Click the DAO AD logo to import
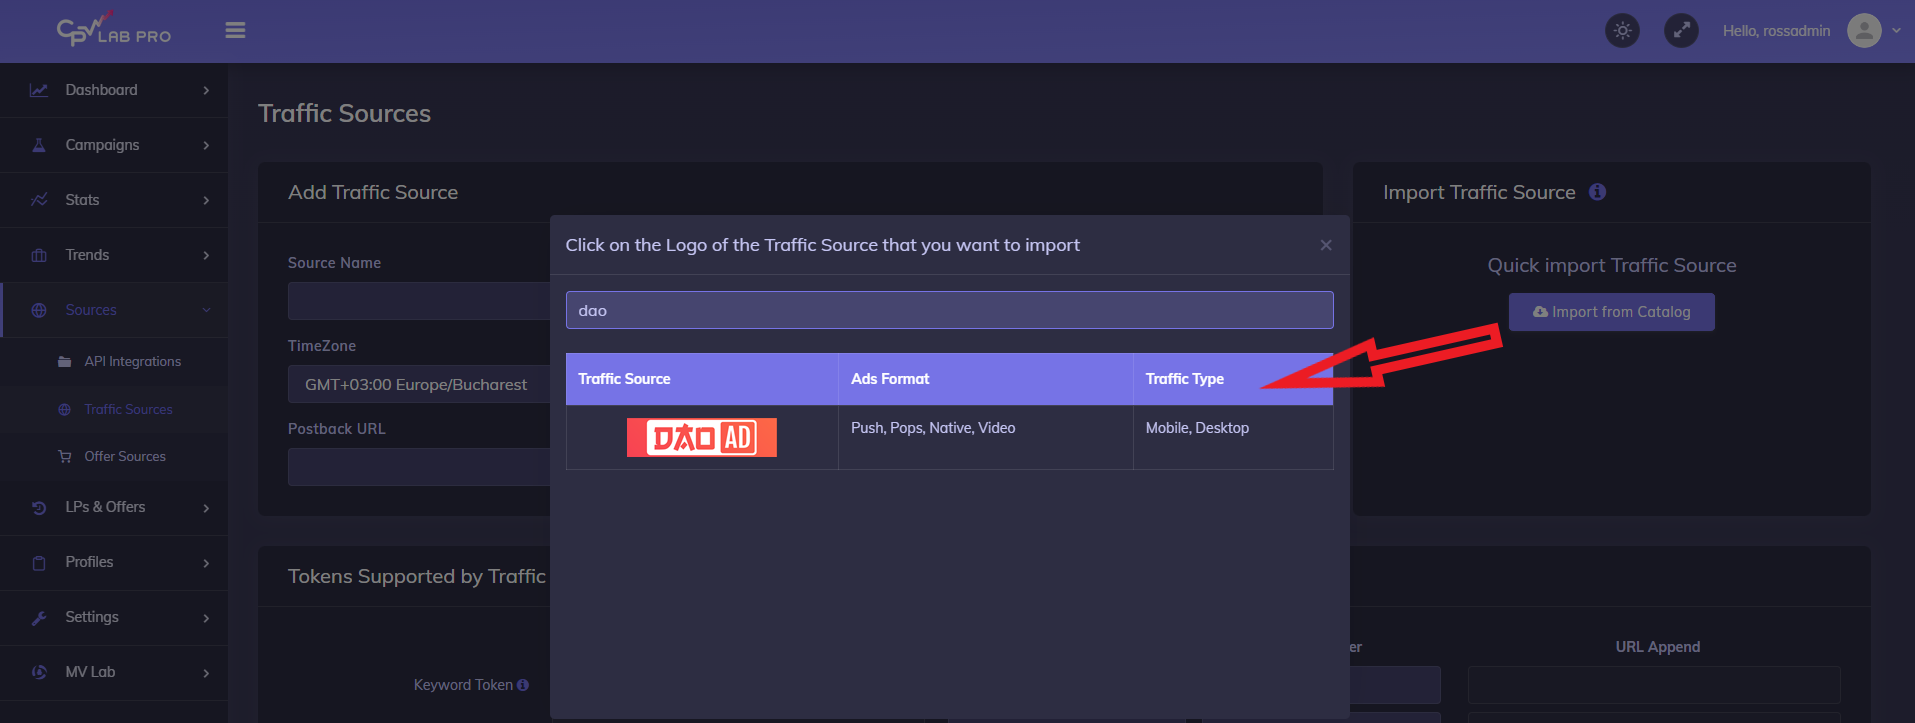The height and width of the screenshot is (723, 1915). [x=702, y=437]
